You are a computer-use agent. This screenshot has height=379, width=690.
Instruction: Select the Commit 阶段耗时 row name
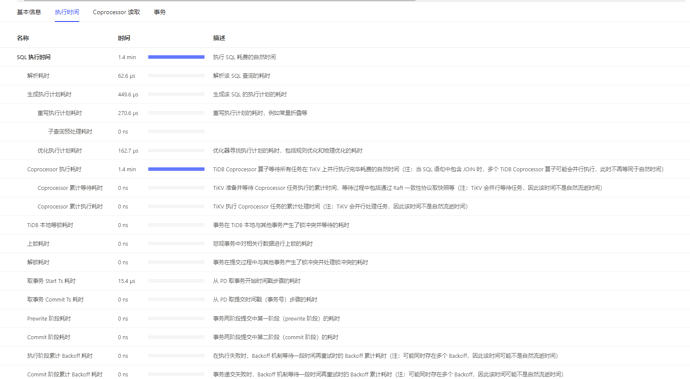pyautogui.click(x=48, y=337)
